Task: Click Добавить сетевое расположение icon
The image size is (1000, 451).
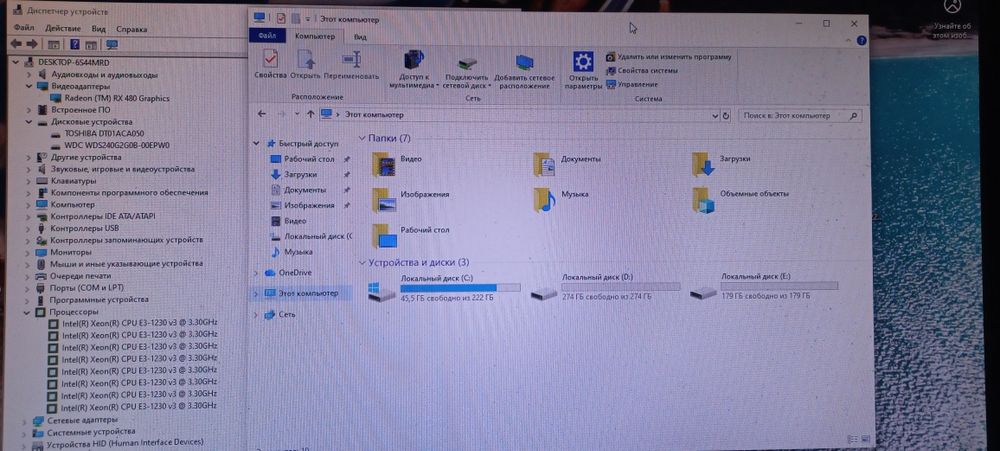Action: (x=525, y=70)
